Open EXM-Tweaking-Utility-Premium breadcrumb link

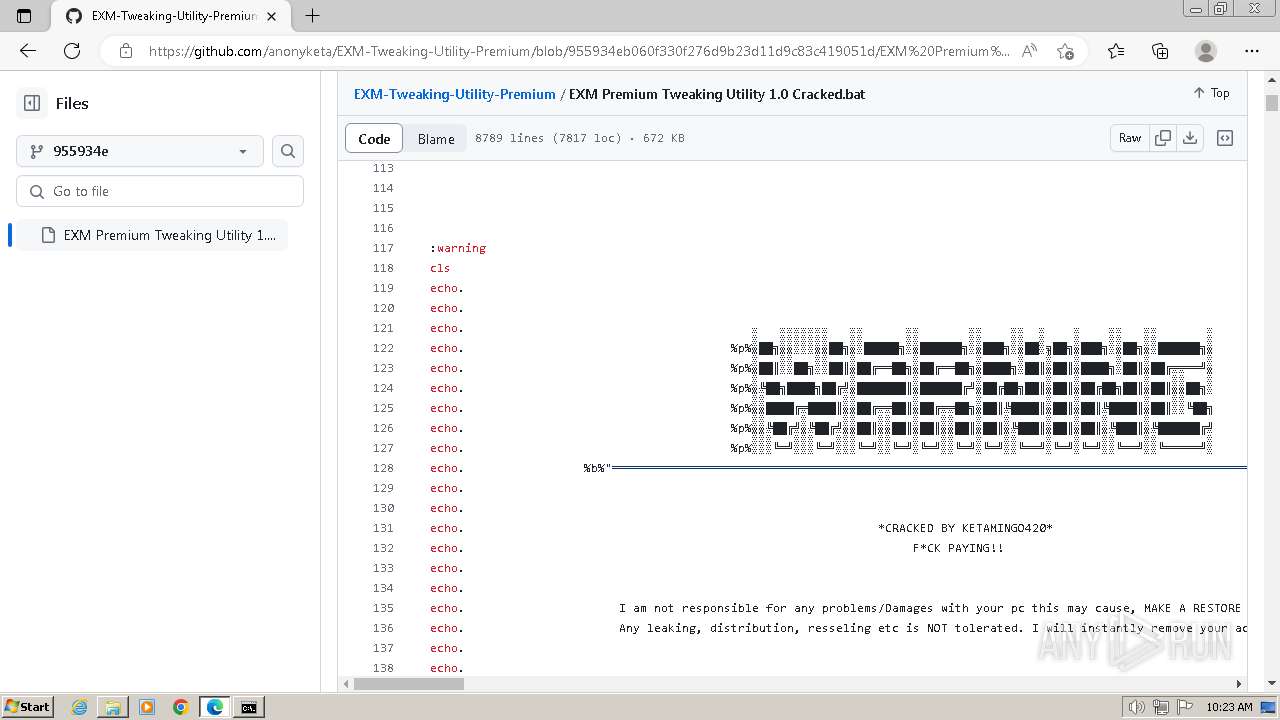[454, 94]
